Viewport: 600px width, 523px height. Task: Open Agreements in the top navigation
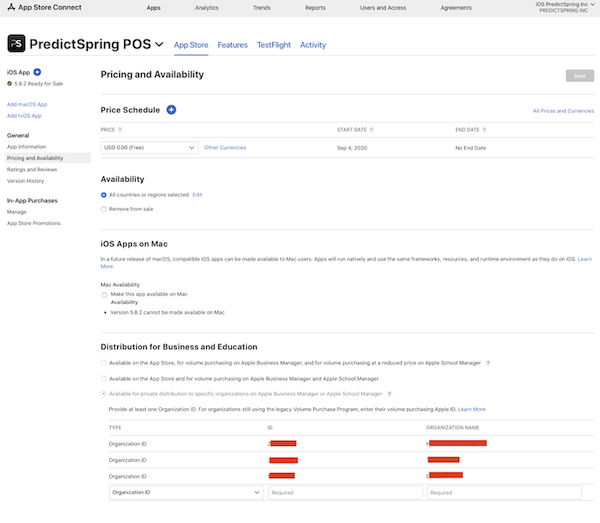tap(456, 8)
